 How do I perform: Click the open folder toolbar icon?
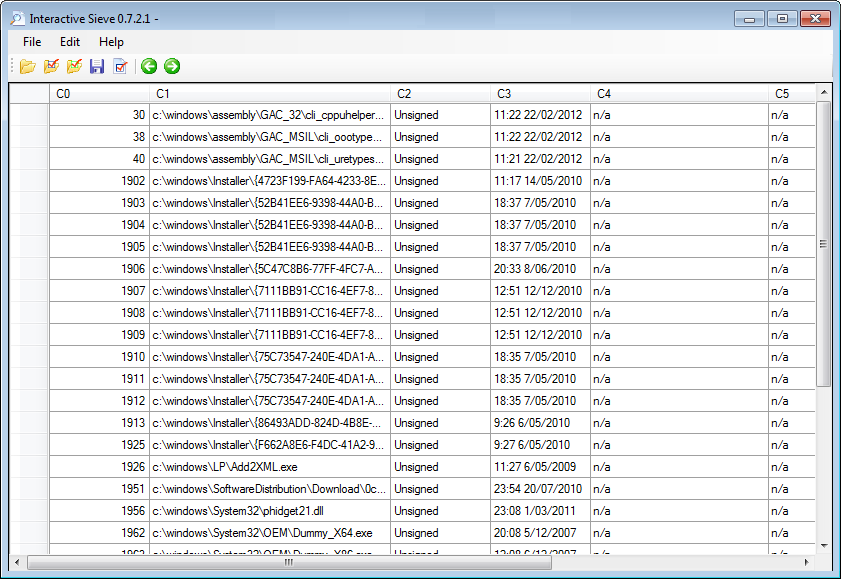27,67
